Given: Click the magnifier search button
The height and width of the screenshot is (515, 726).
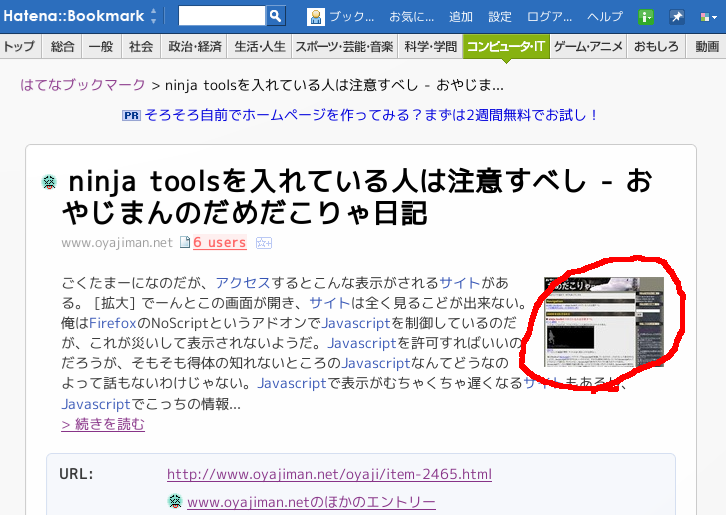Looking at the screenshot, I should [276, 16].
